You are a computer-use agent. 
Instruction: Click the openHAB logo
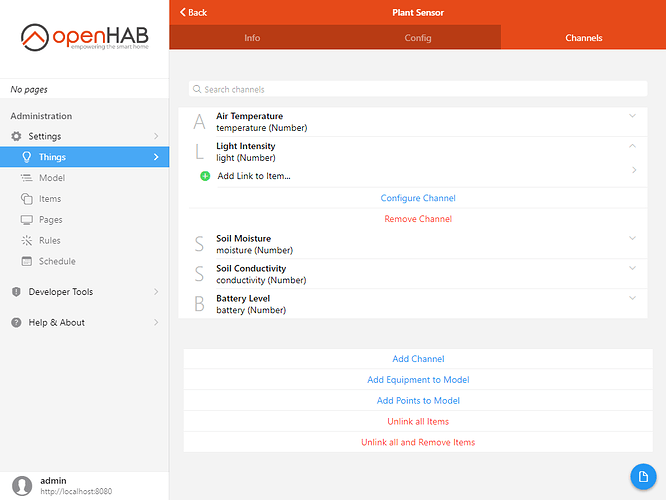tap(84, 39)
